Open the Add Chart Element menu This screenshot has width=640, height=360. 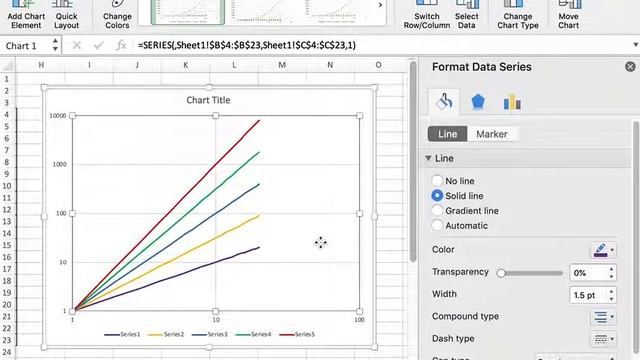[x=26, y=15]
